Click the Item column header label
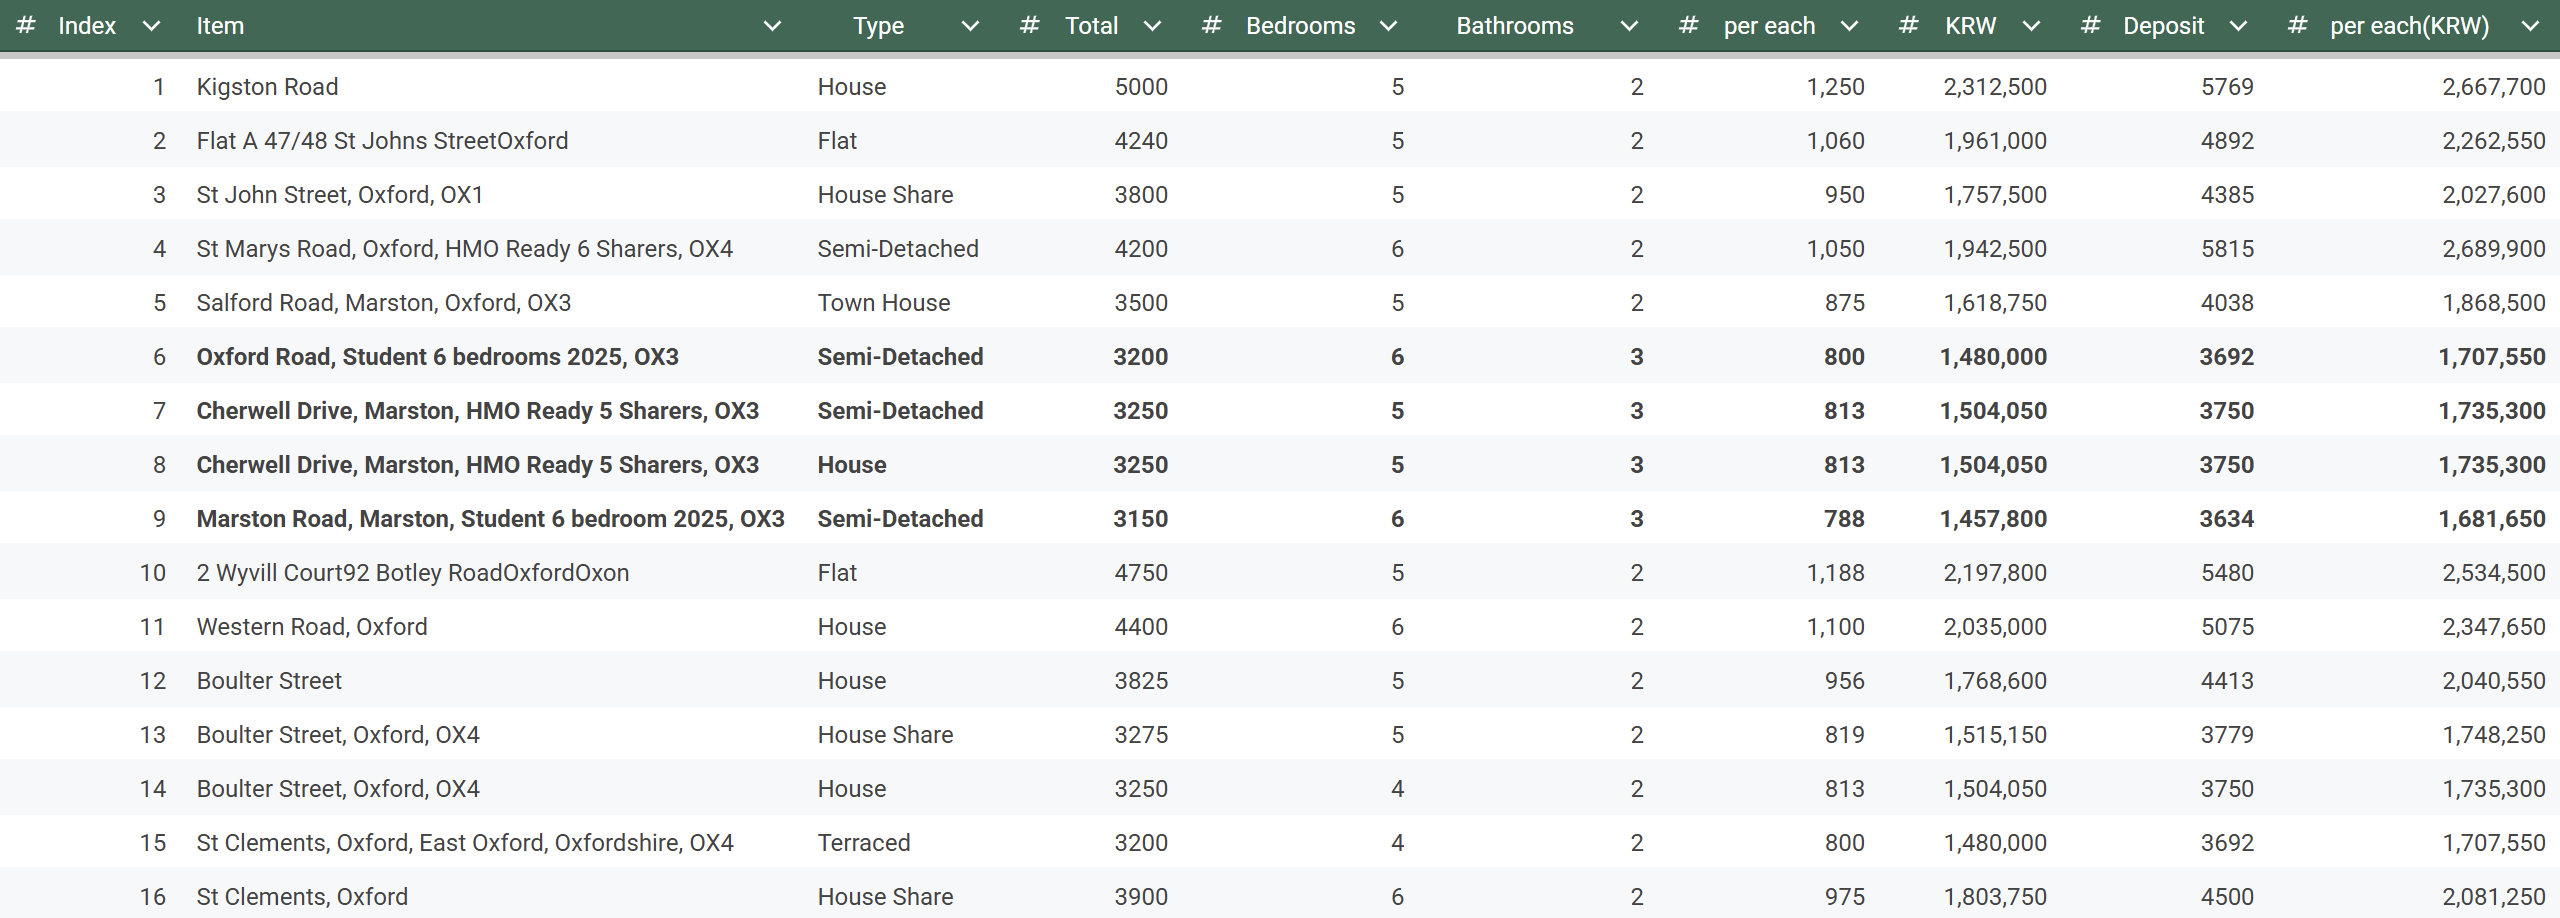The height and width of the screenshot is (918, 2560). (x=220, y=26)
